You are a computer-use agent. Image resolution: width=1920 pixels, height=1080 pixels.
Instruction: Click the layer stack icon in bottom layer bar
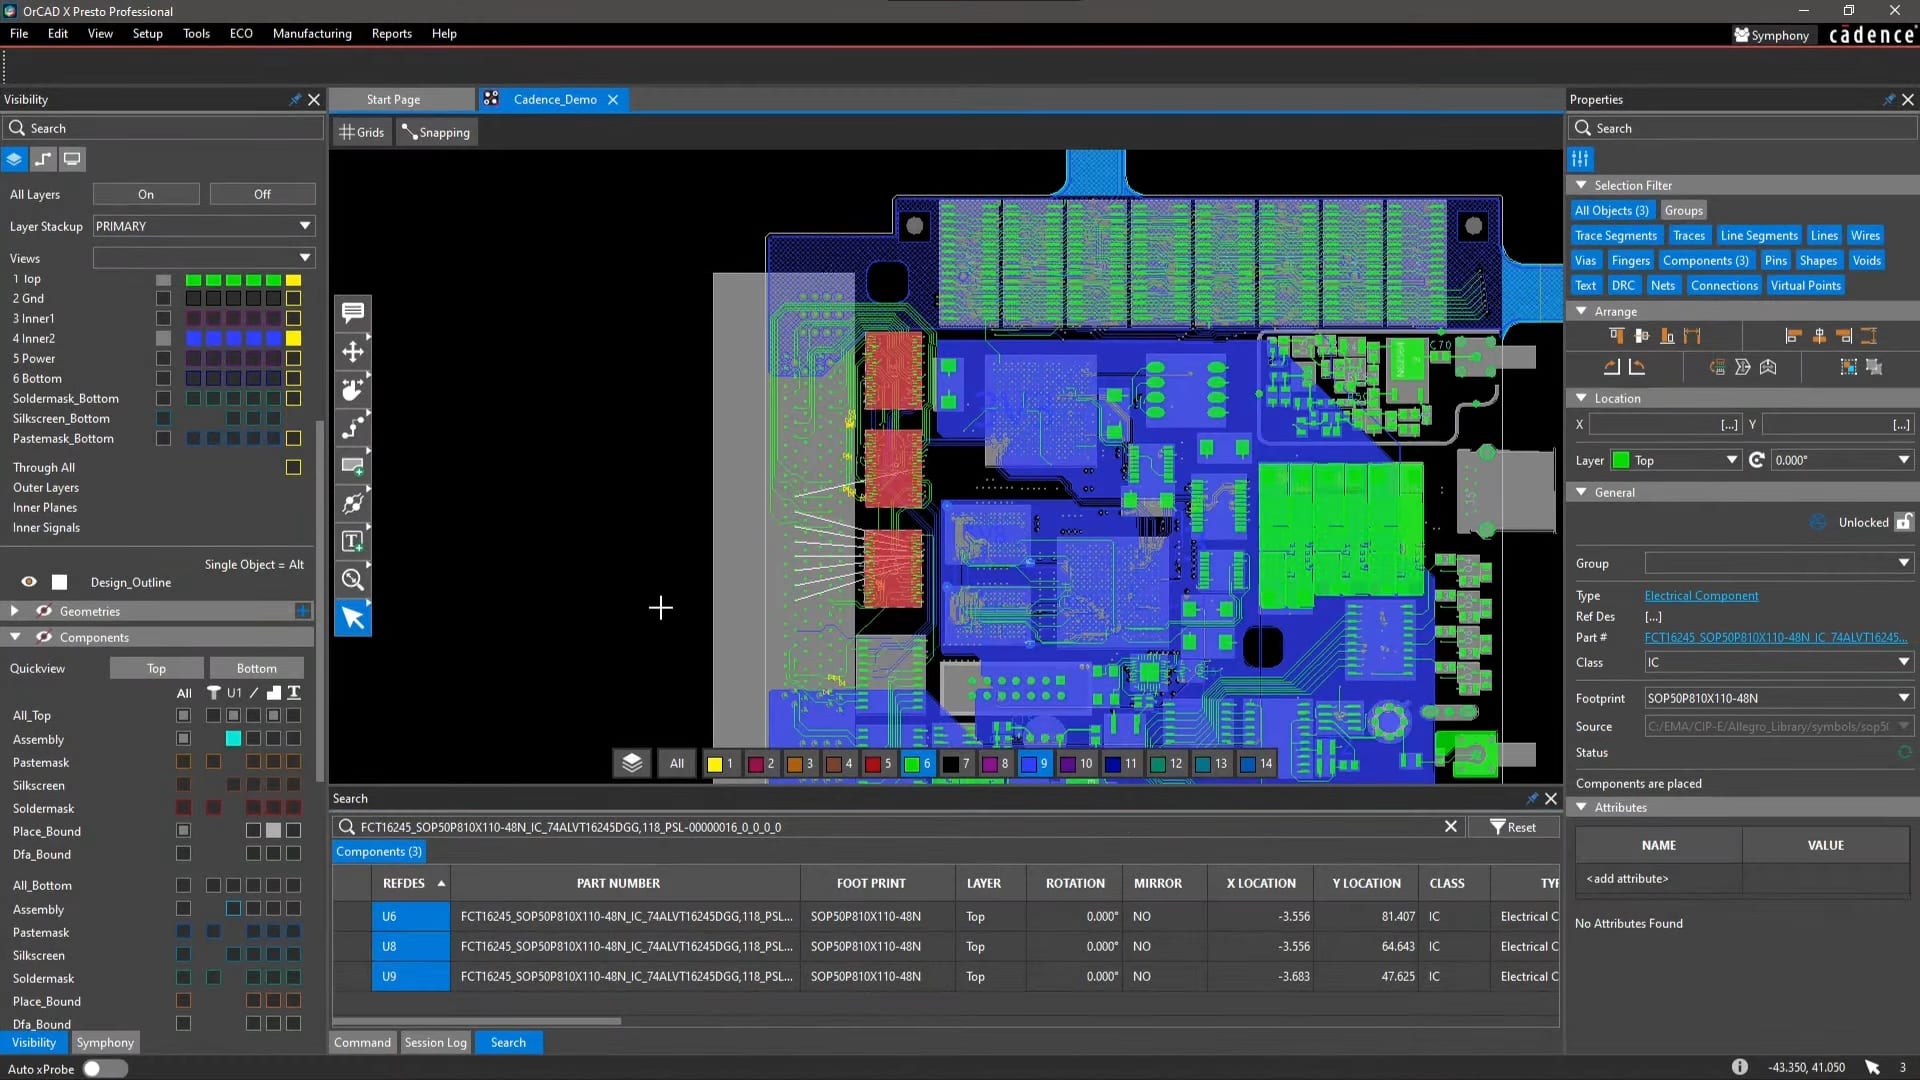(632, 763)
